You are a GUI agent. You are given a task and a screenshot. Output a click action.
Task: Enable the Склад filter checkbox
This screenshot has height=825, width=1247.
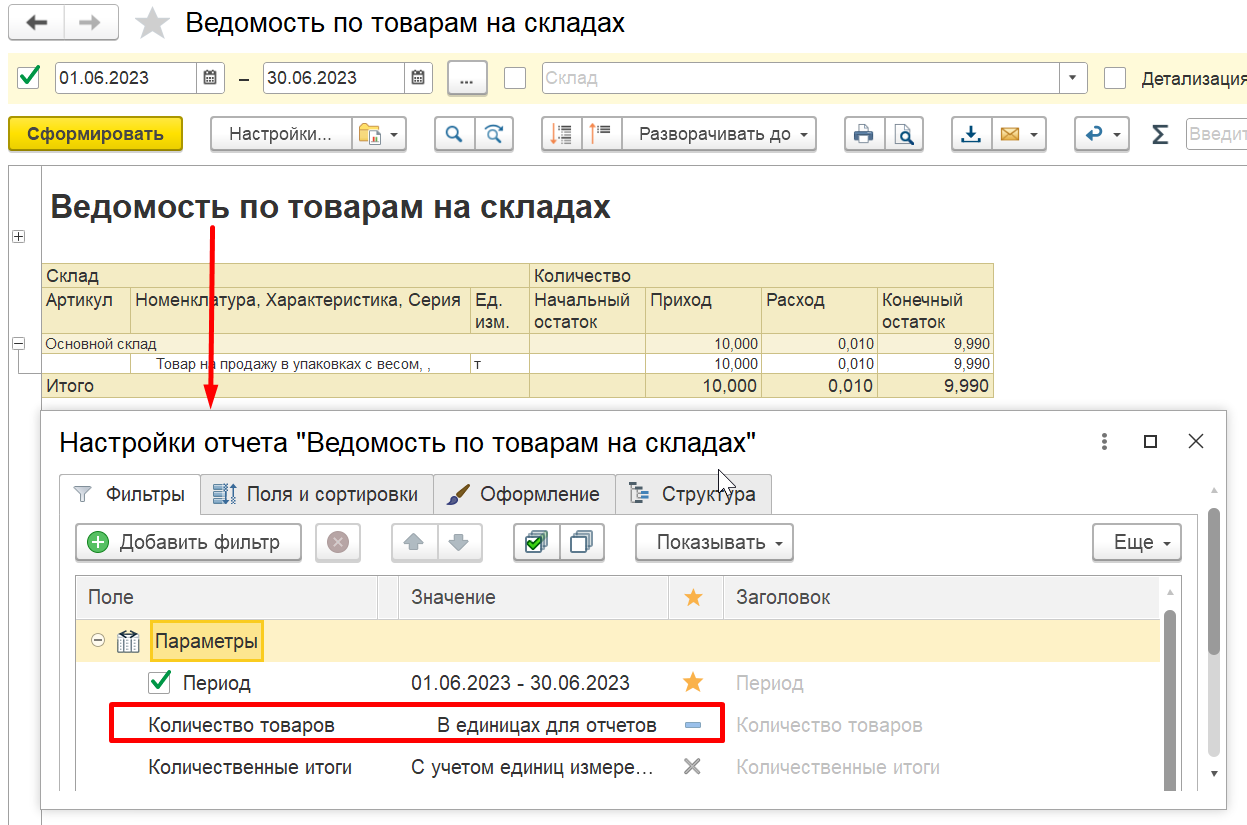click(515, 78)
